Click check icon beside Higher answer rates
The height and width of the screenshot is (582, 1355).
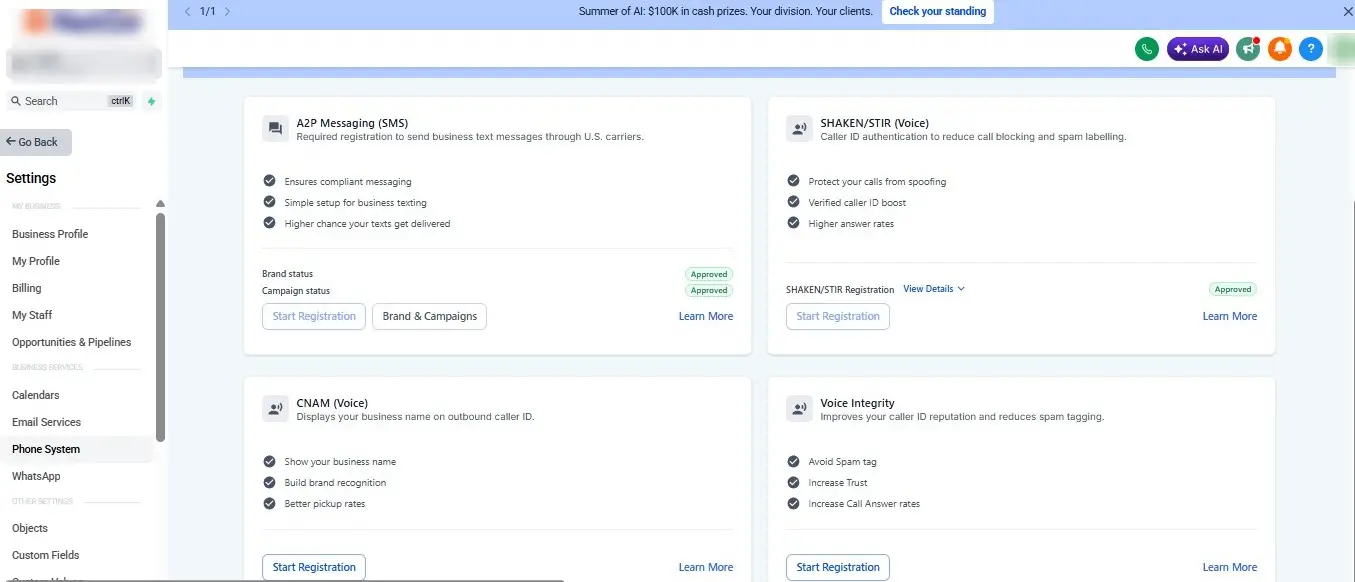(x=793, y=223)
